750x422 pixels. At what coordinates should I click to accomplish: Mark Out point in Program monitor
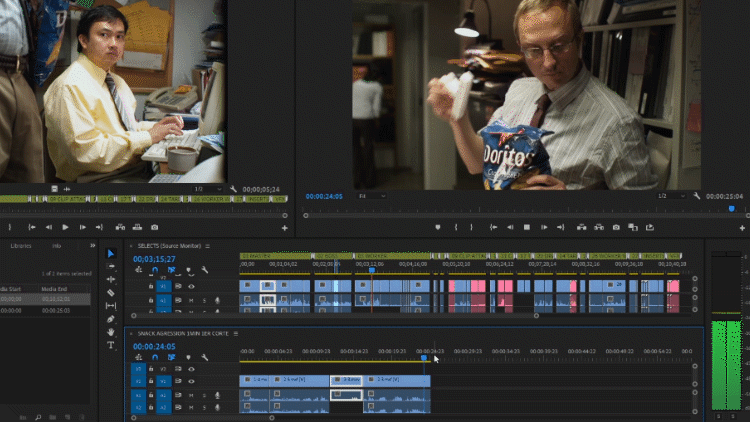pos(472,227)
